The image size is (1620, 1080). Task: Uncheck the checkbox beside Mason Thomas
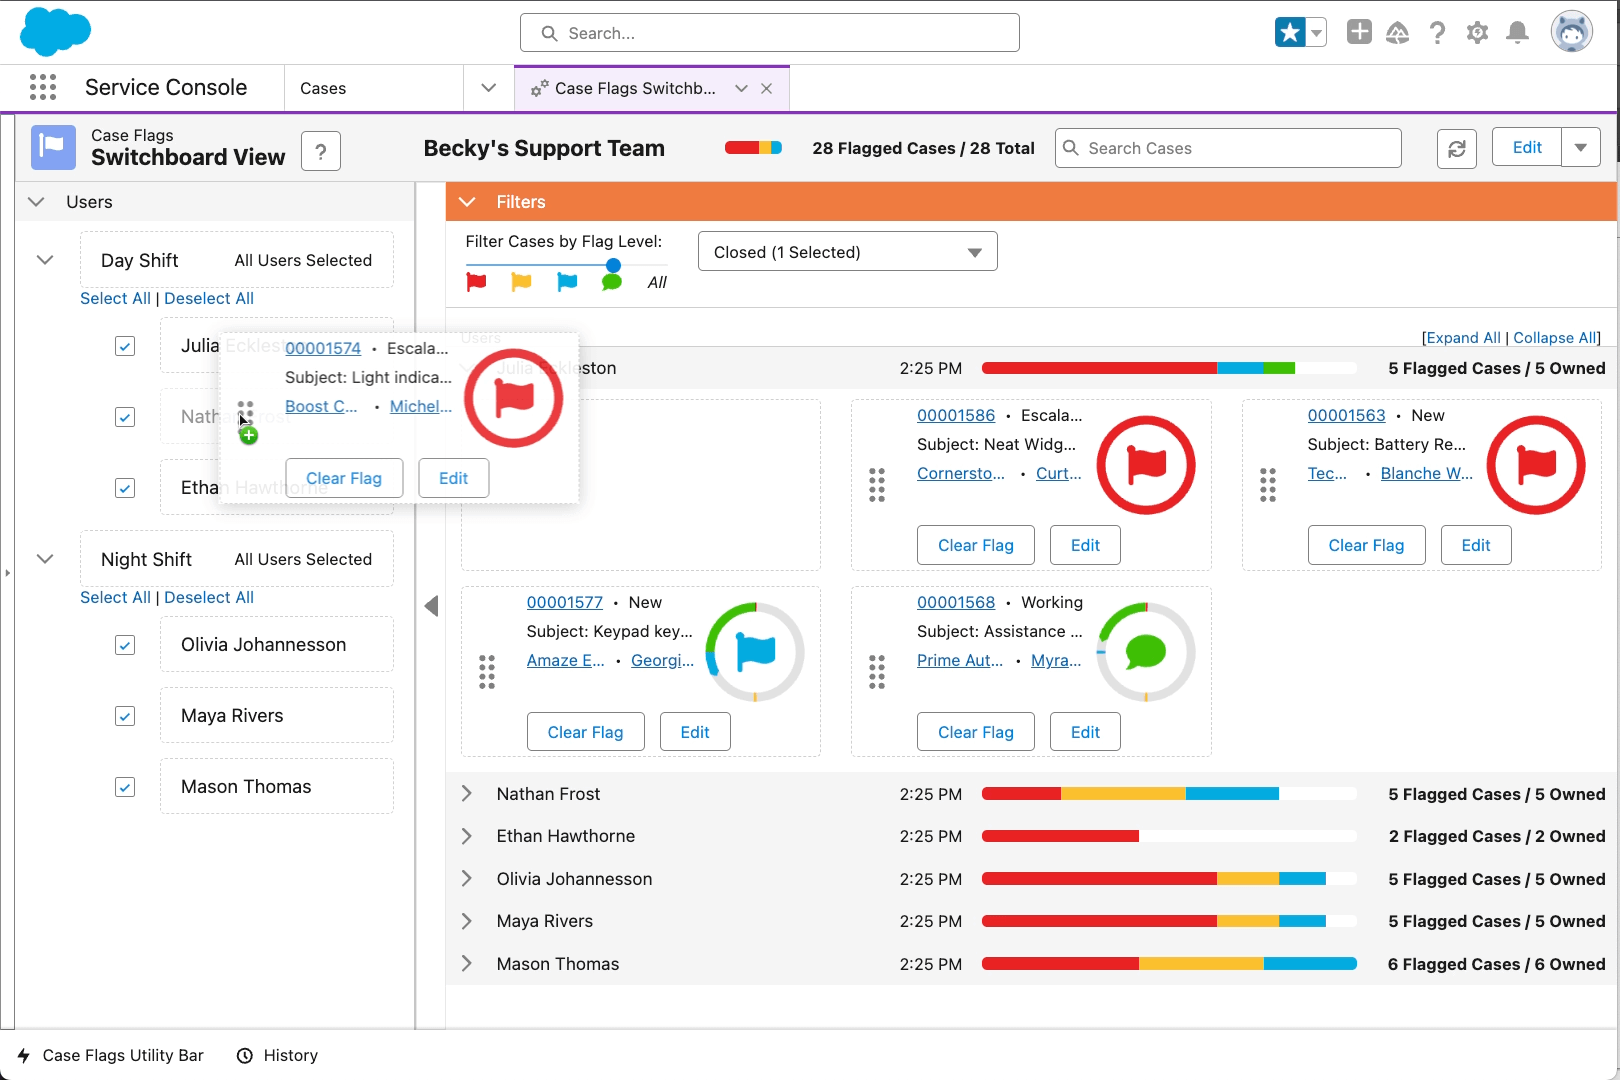pos(124,787)
